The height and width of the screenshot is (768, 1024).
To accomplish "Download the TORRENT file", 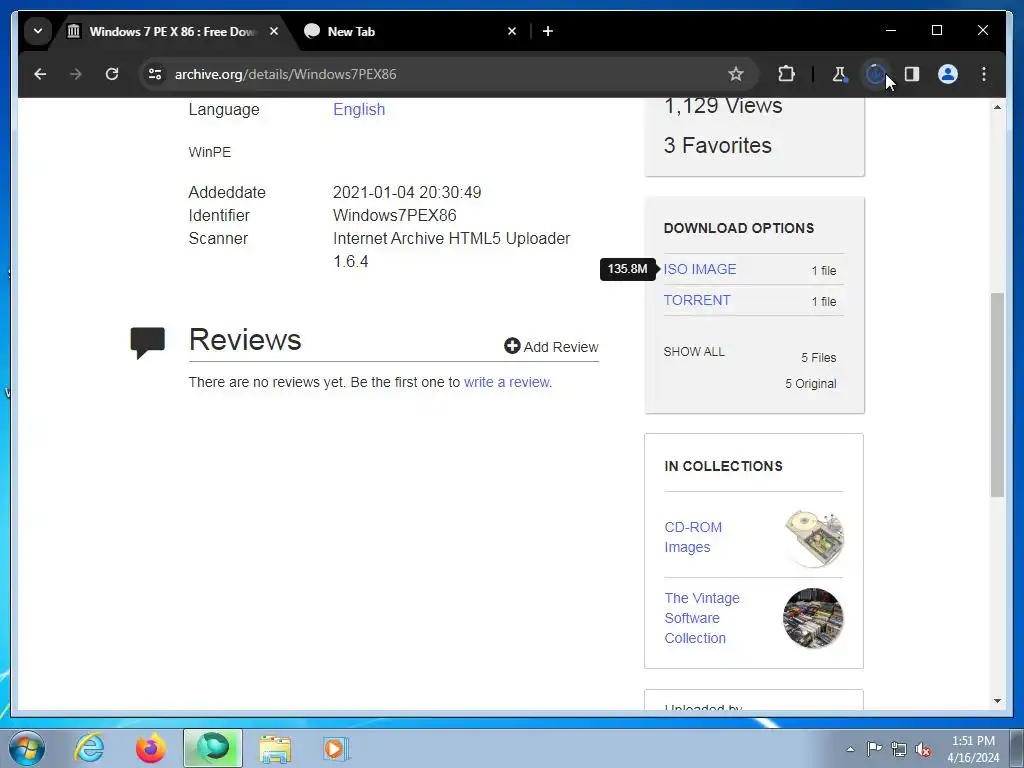I will click(697, 300).
